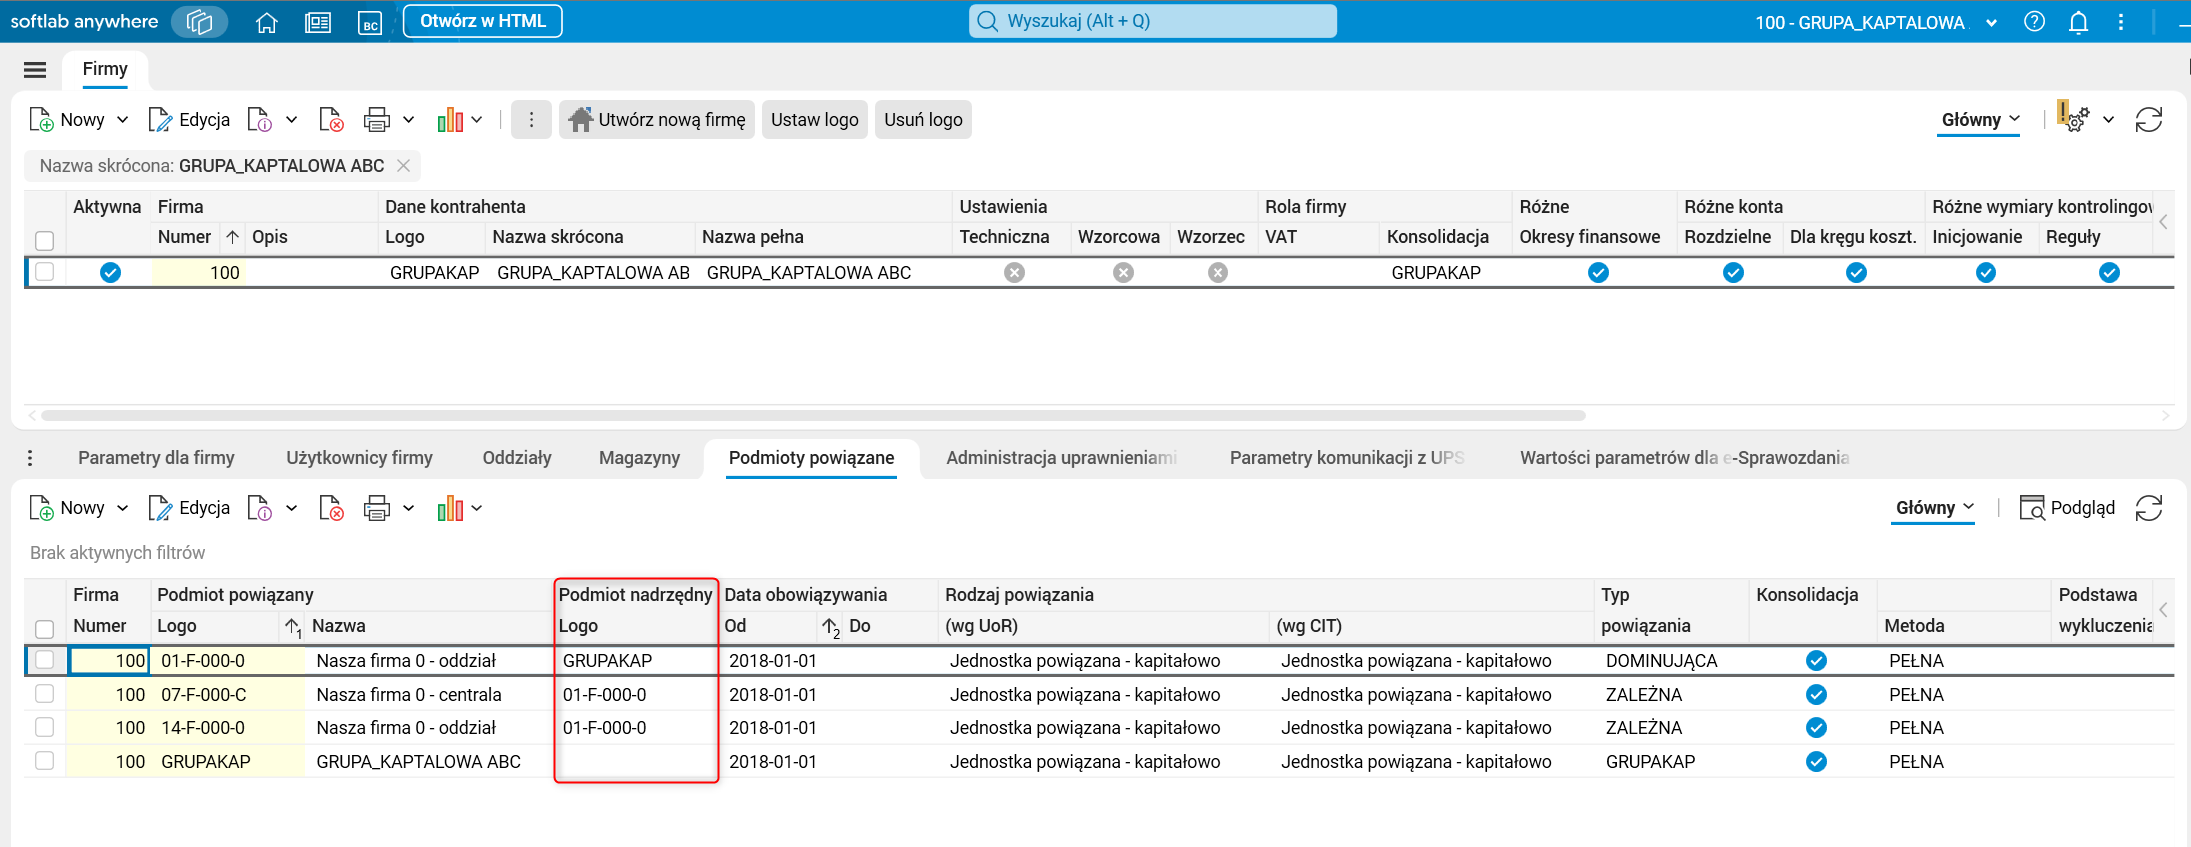Click the Wyszukaj search field
The width and height of the screenshot is (2191, 847).
pos(1153,21)
